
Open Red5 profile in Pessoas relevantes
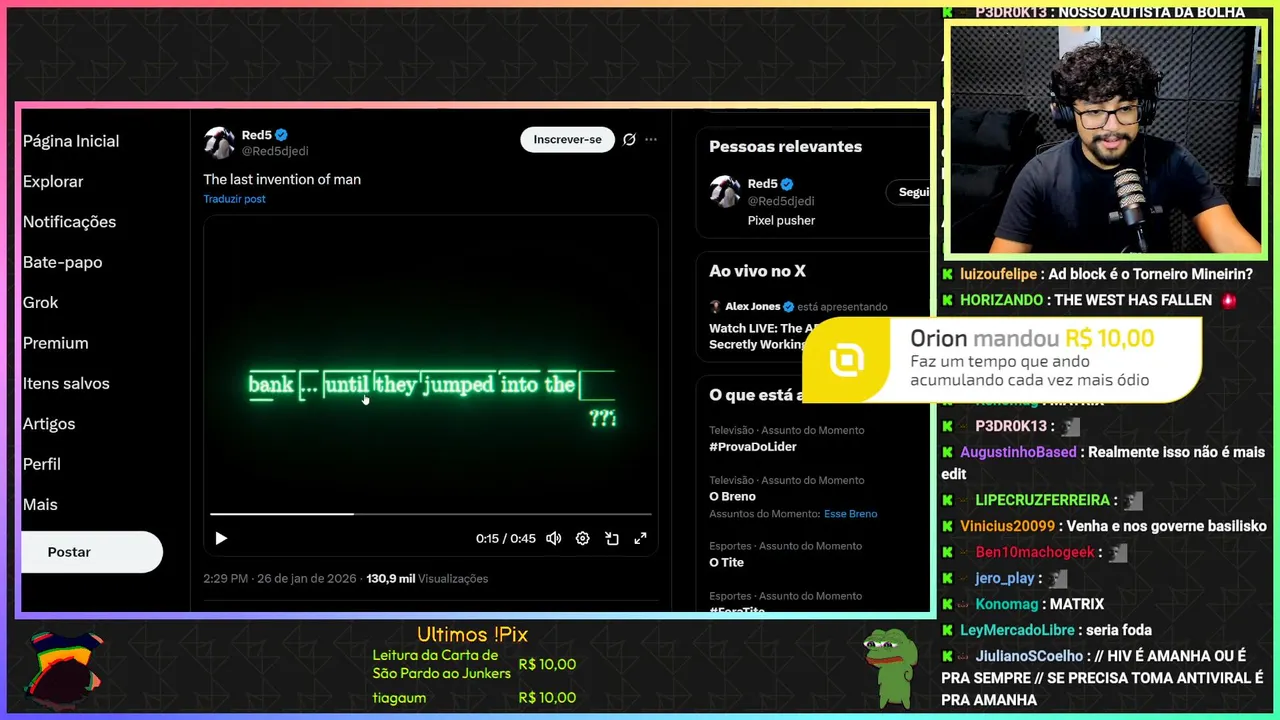click(x=762, y=184)
